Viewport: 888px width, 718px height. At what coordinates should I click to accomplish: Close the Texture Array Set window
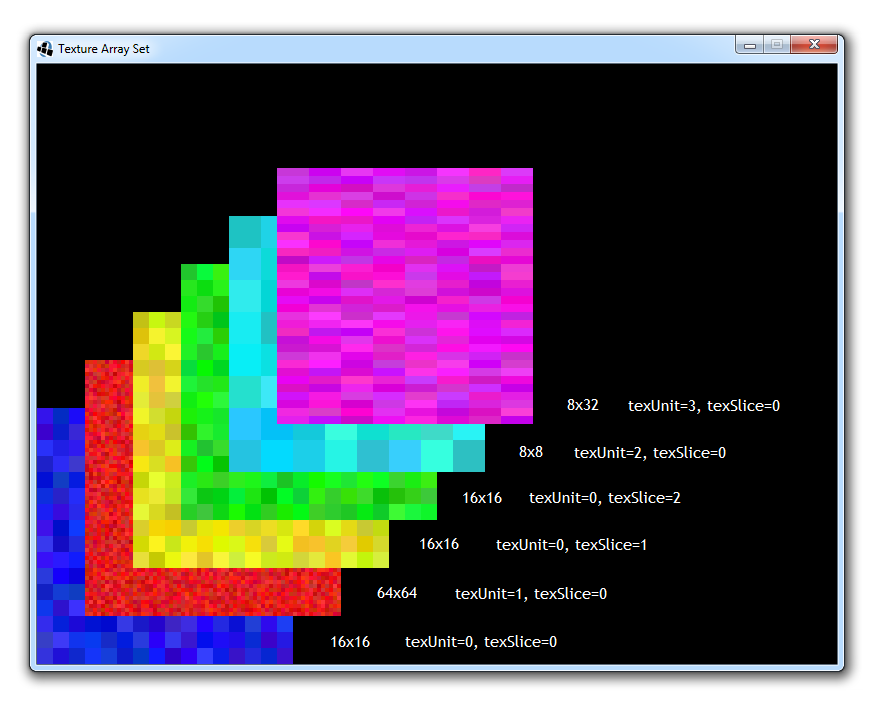[814, 44]
